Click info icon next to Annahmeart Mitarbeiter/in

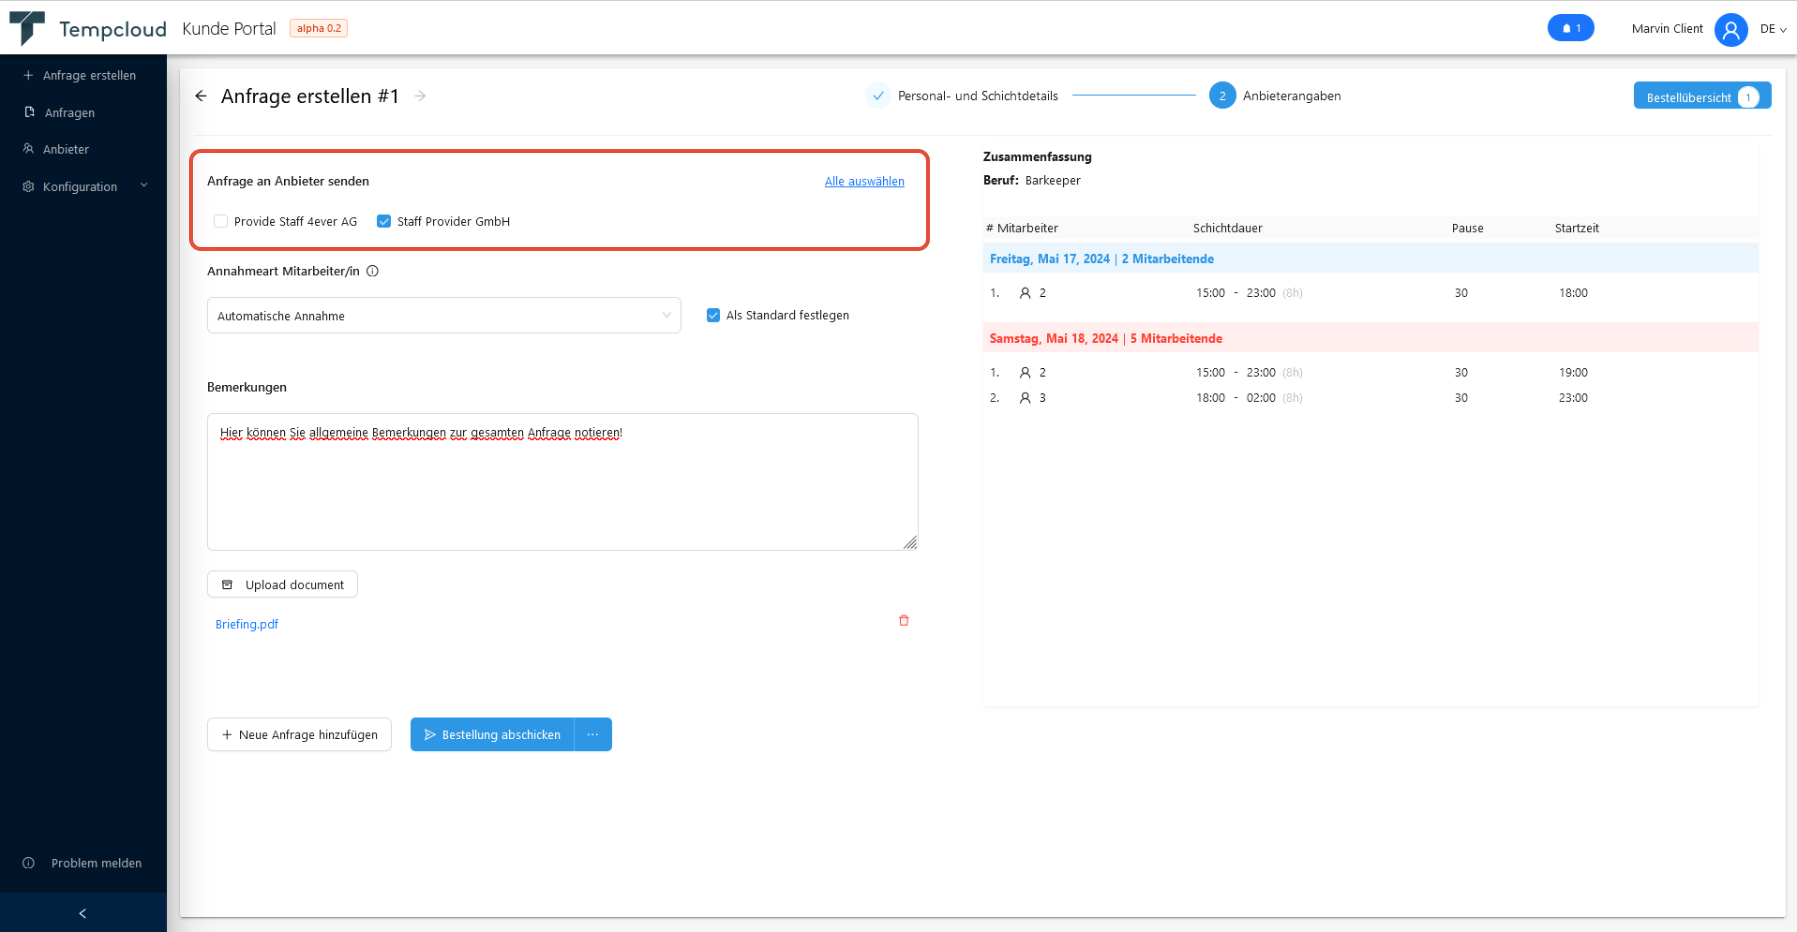tap(372, 271)
